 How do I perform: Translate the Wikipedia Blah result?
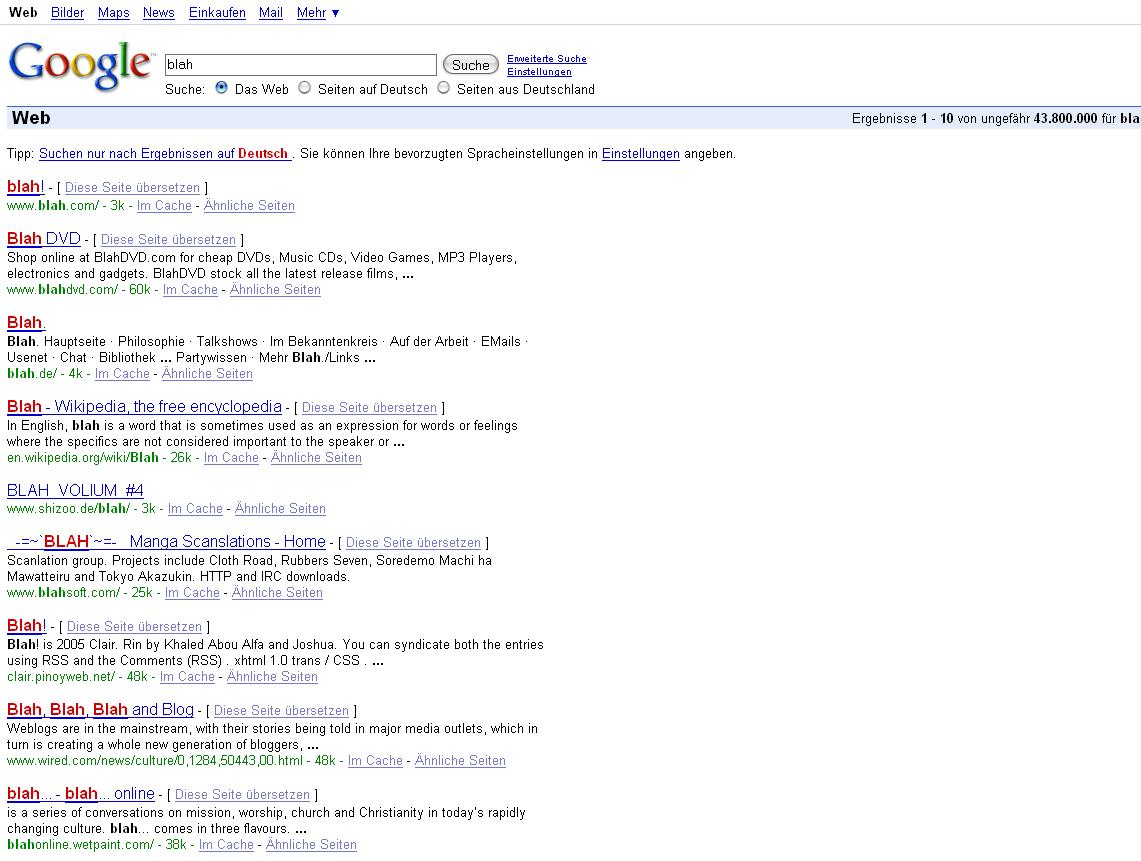point(369,408)
